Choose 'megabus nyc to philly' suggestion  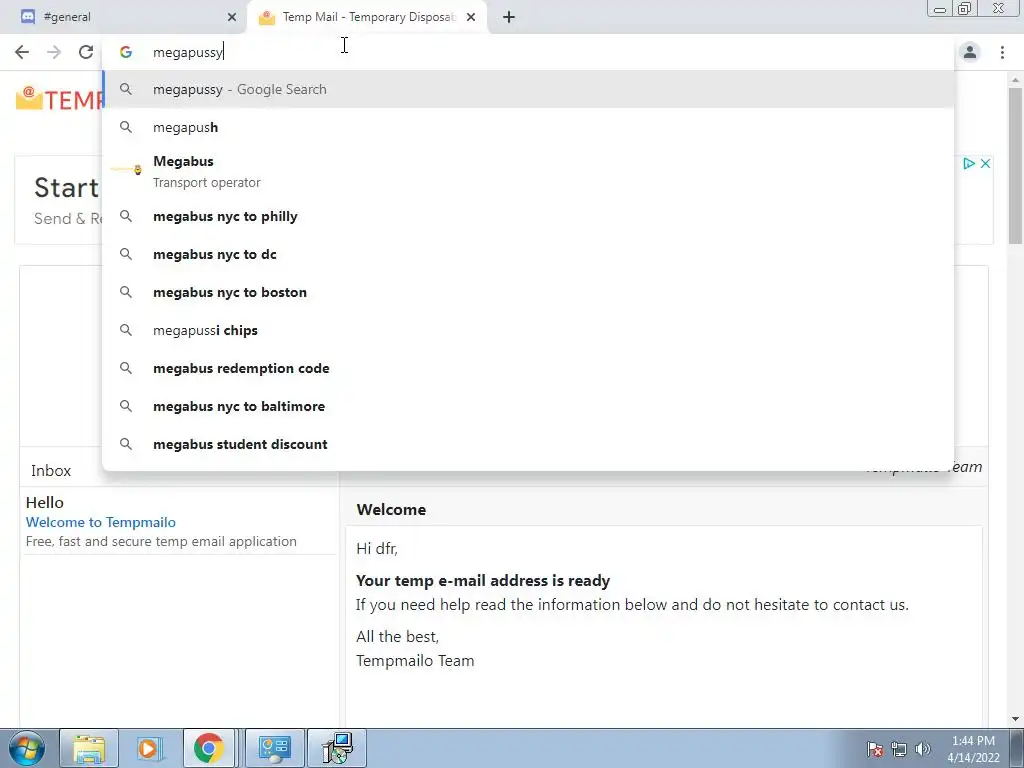pyautogui.click(x=528, y=216)
